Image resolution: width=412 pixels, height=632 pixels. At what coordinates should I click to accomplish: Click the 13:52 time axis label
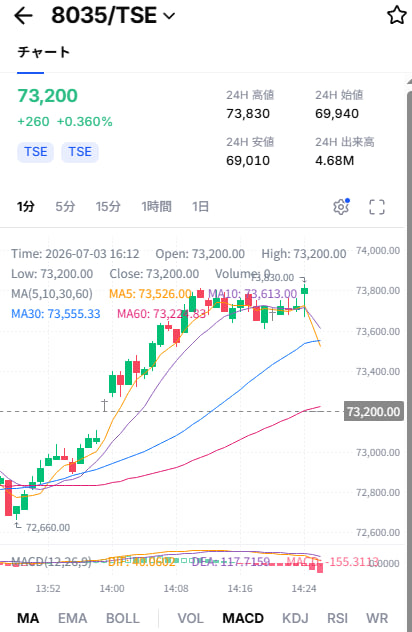pyautogui.click(x=48, y=588)
